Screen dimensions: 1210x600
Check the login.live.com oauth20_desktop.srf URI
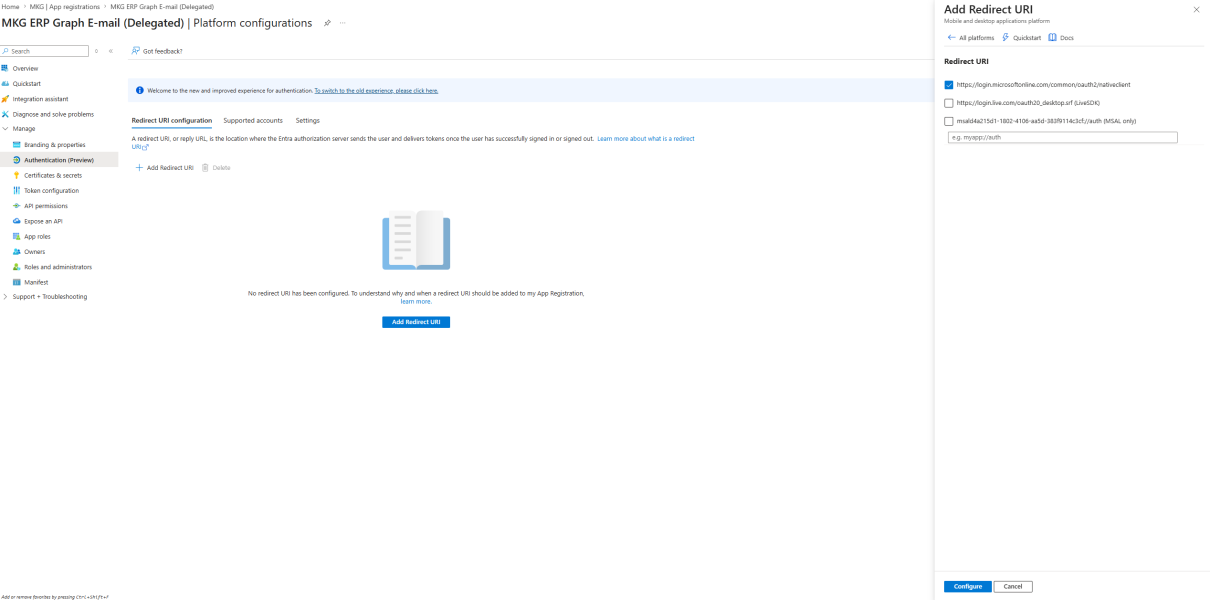click(949, 103)
